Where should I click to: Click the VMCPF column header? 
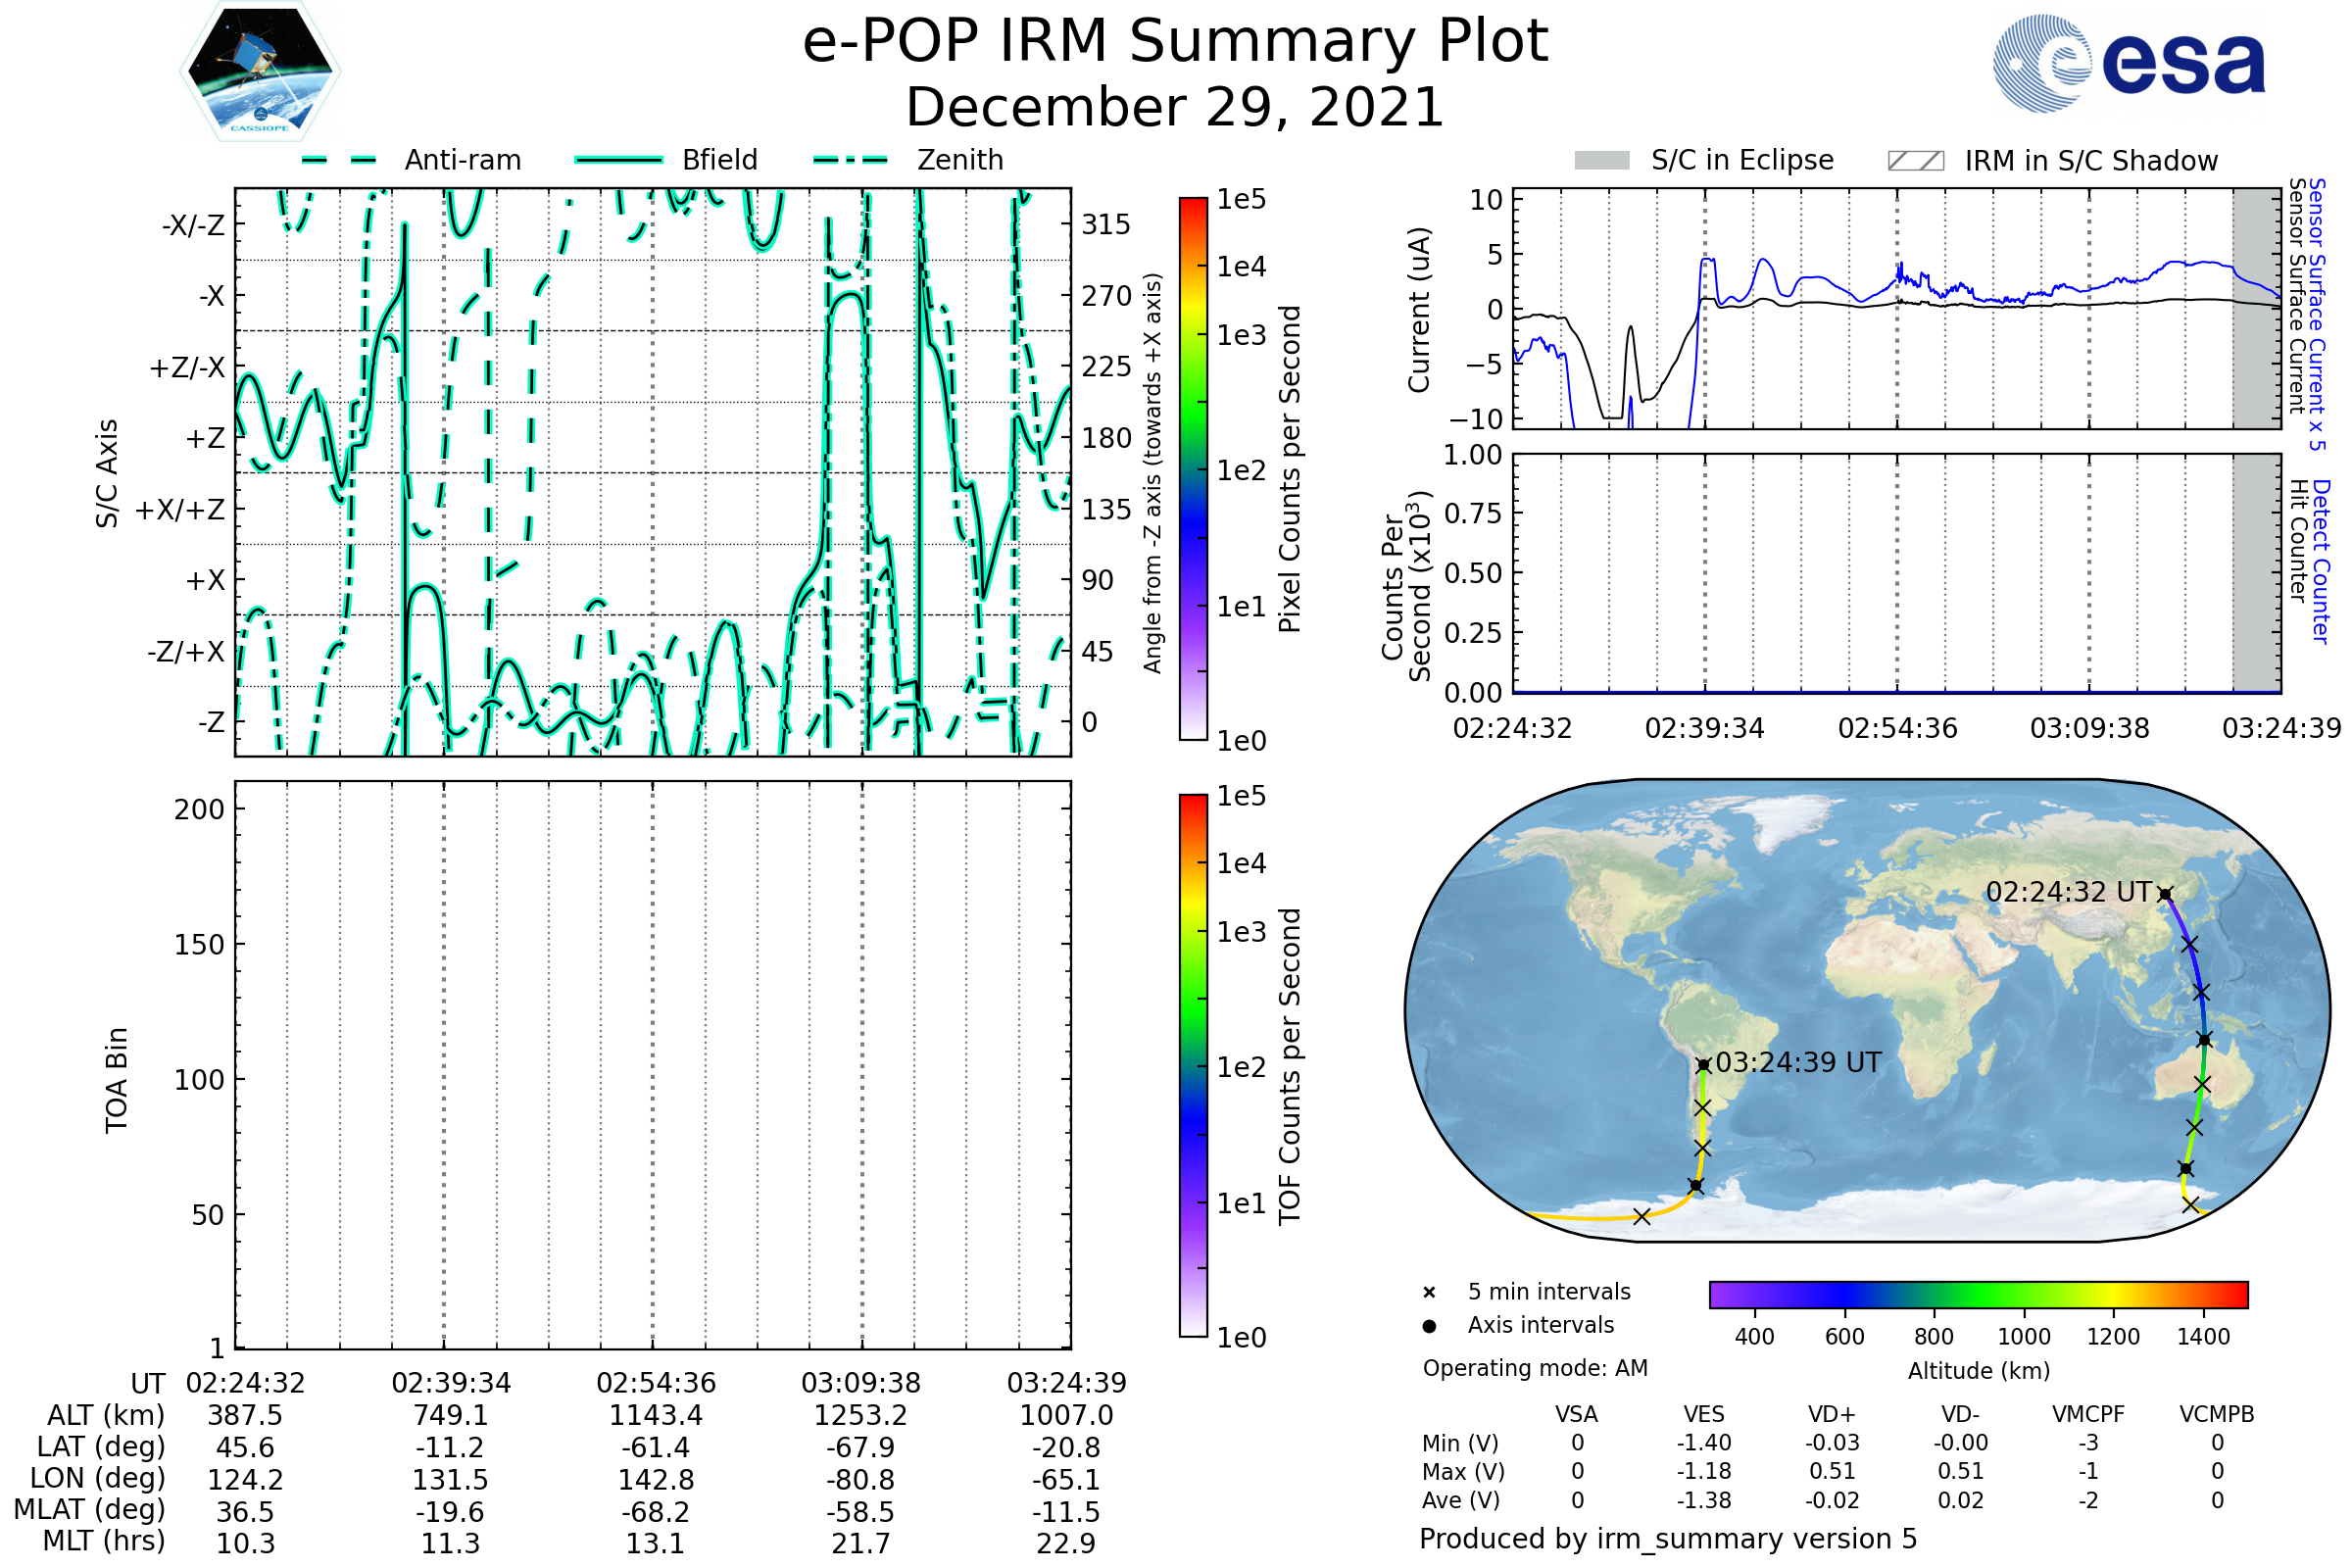[x=2088, y=1414]
